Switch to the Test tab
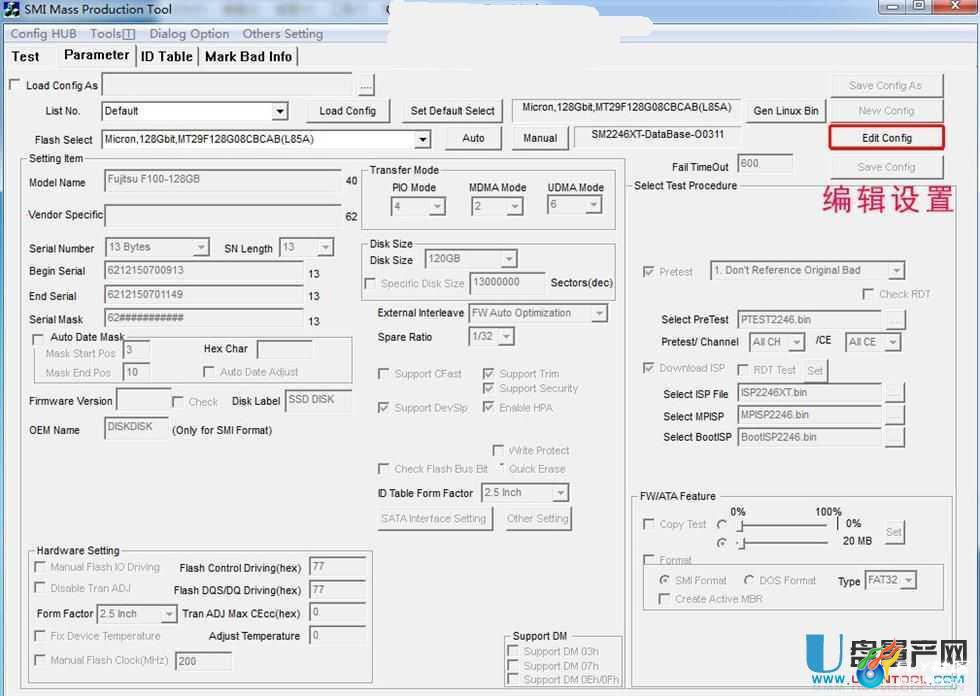Viewport: 980px width, 696px height. pos(26,56)
